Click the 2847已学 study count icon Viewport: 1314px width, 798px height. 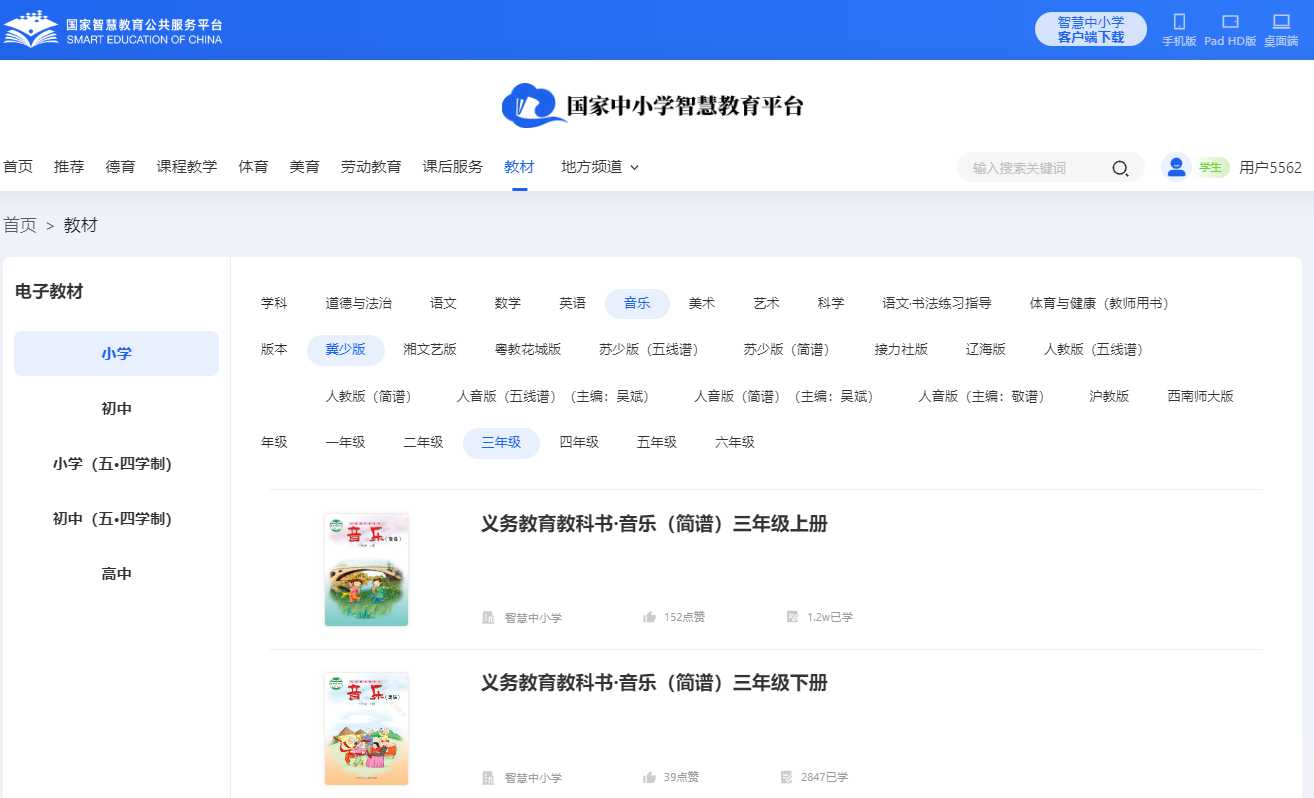tap(786, 777)
